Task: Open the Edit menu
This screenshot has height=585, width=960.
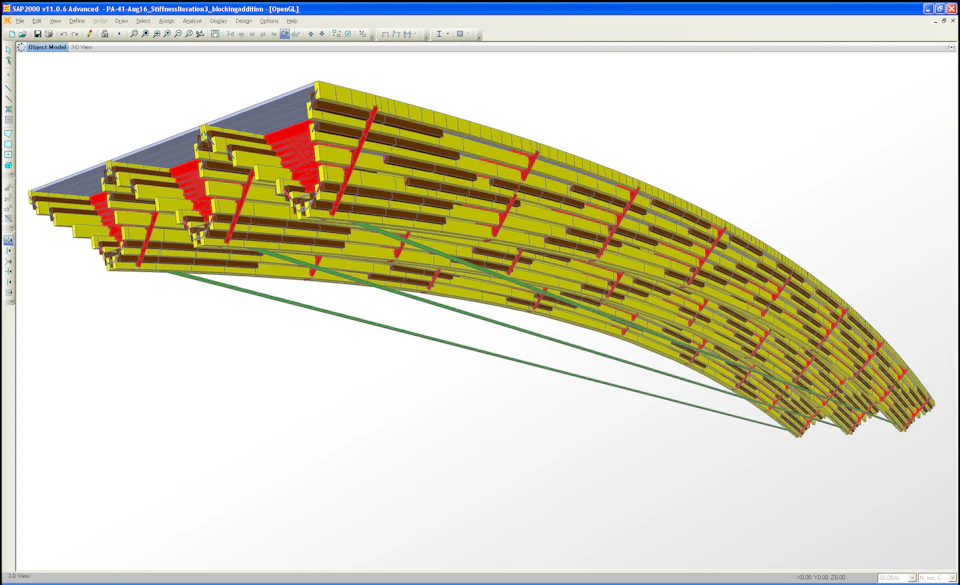Action: [37, 21]
